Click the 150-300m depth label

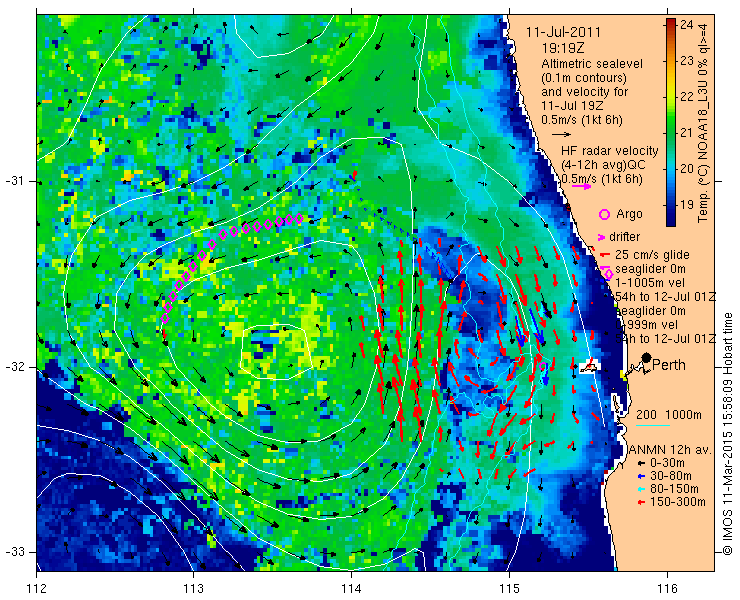[678, 502]
